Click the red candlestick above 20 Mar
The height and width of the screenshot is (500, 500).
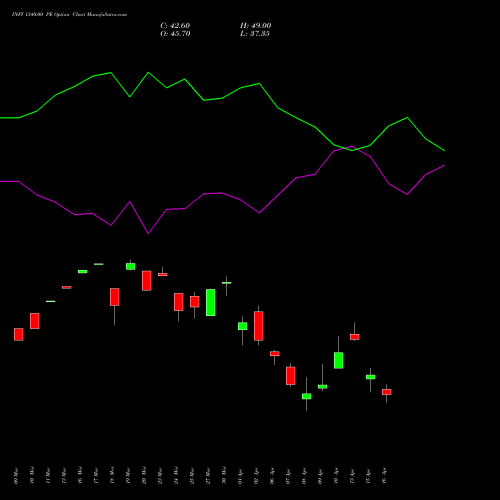point(147,281)
